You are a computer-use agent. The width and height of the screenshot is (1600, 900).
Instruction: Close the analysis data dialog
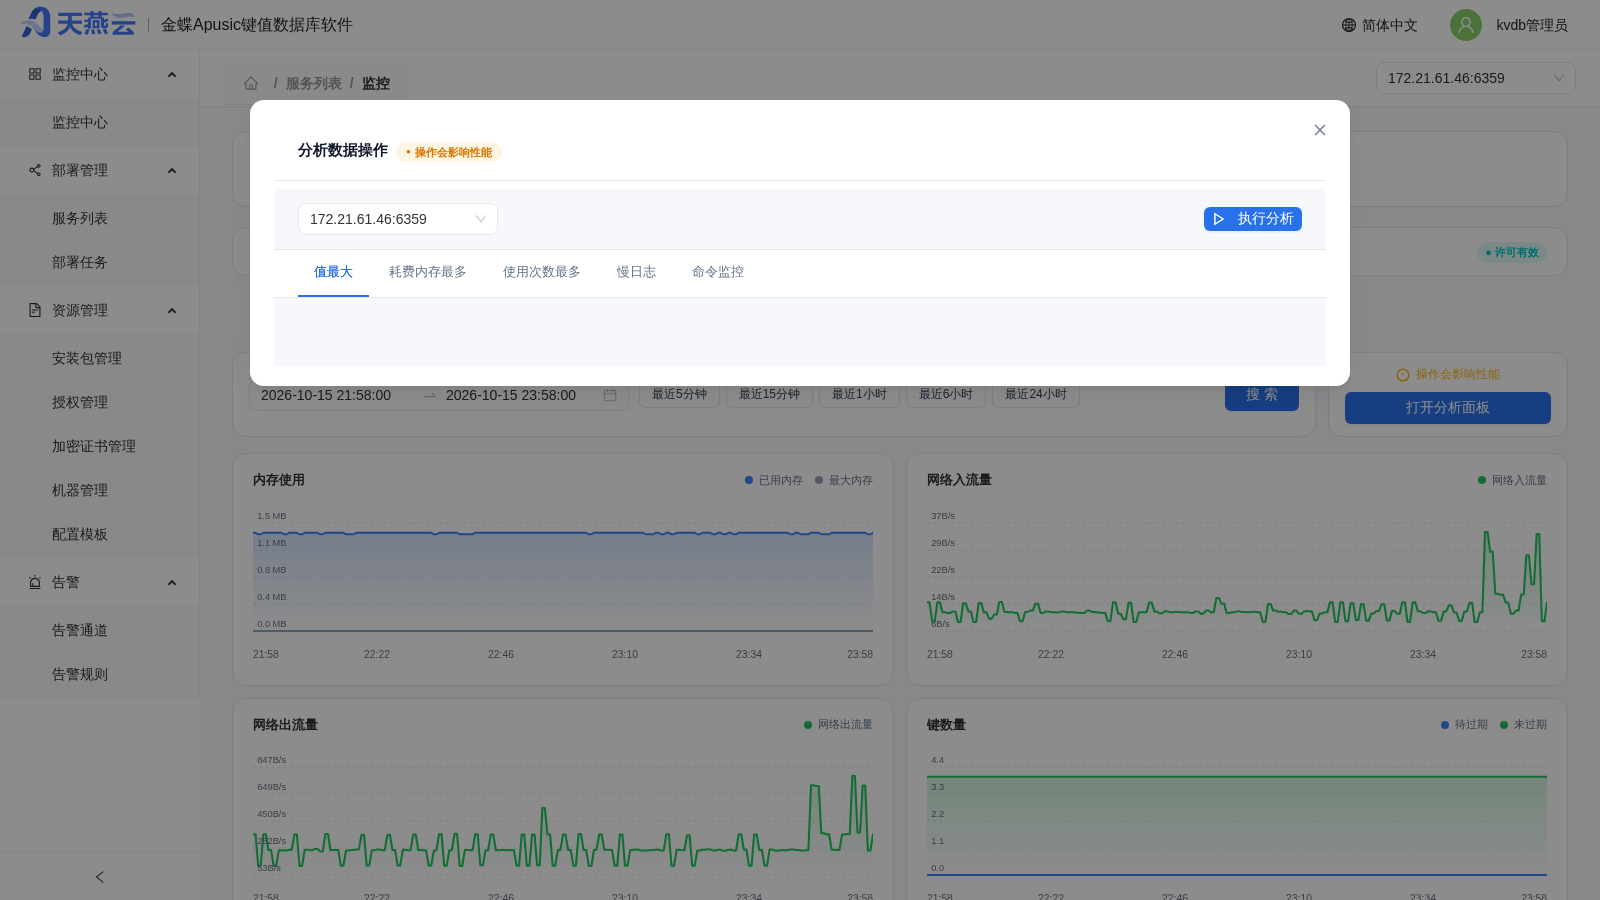[1320, 130]
